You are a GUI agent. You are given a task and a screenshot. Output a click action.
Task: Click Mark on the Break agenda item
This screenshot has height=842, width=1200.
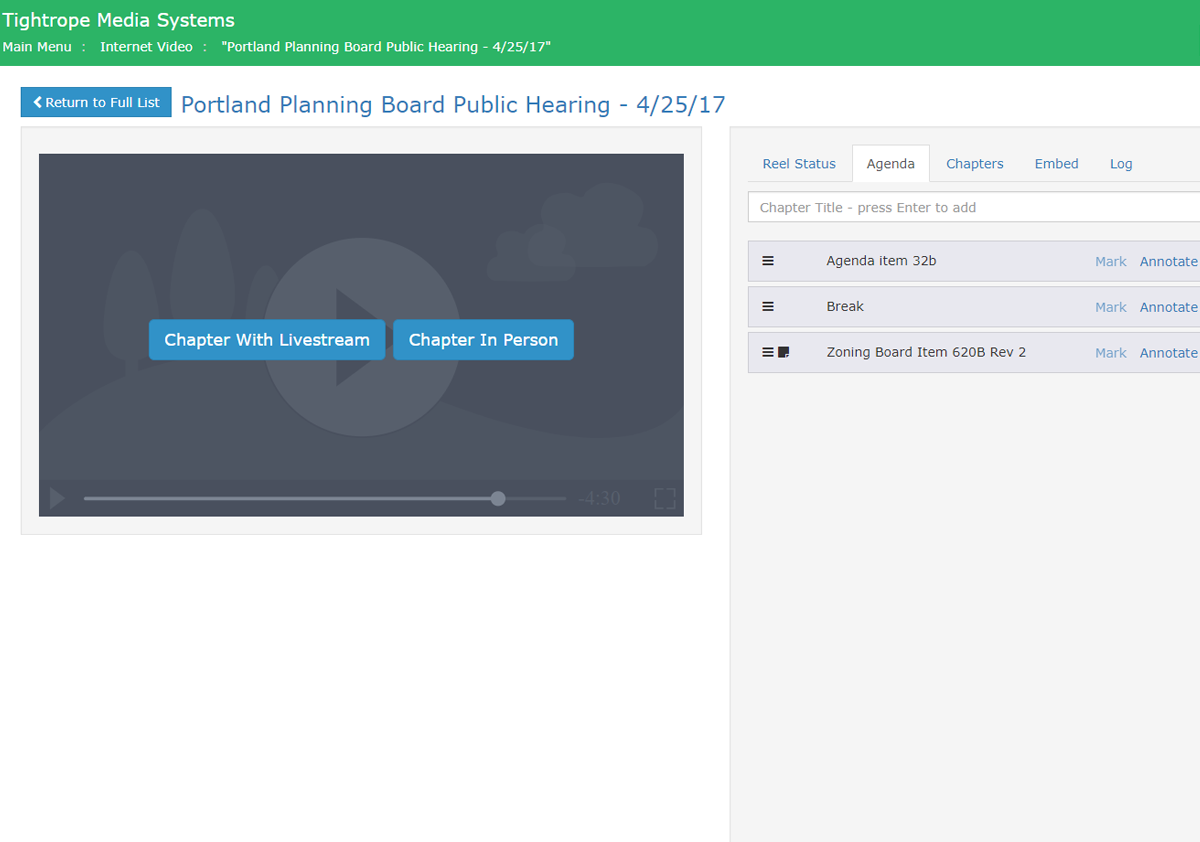[1110, 307]
